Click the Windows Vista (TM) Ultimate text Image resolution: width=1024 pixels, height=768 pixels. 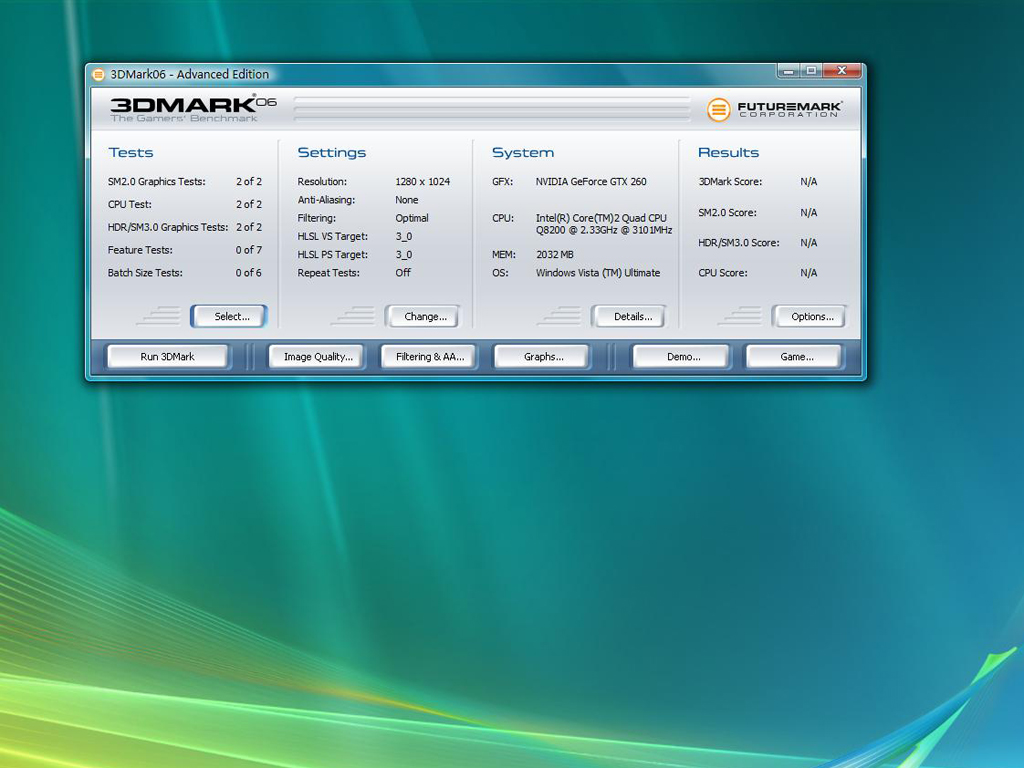coord(598,273)
